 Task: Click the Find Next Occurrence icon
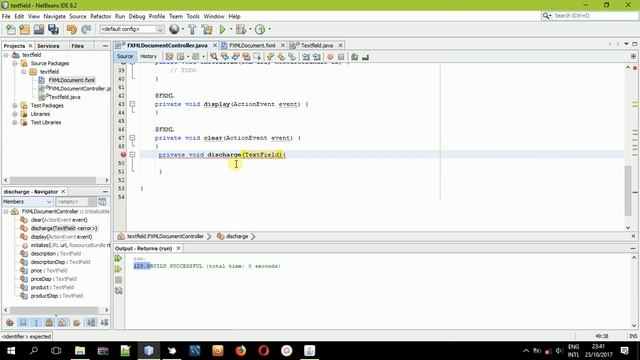coord(235,57)
